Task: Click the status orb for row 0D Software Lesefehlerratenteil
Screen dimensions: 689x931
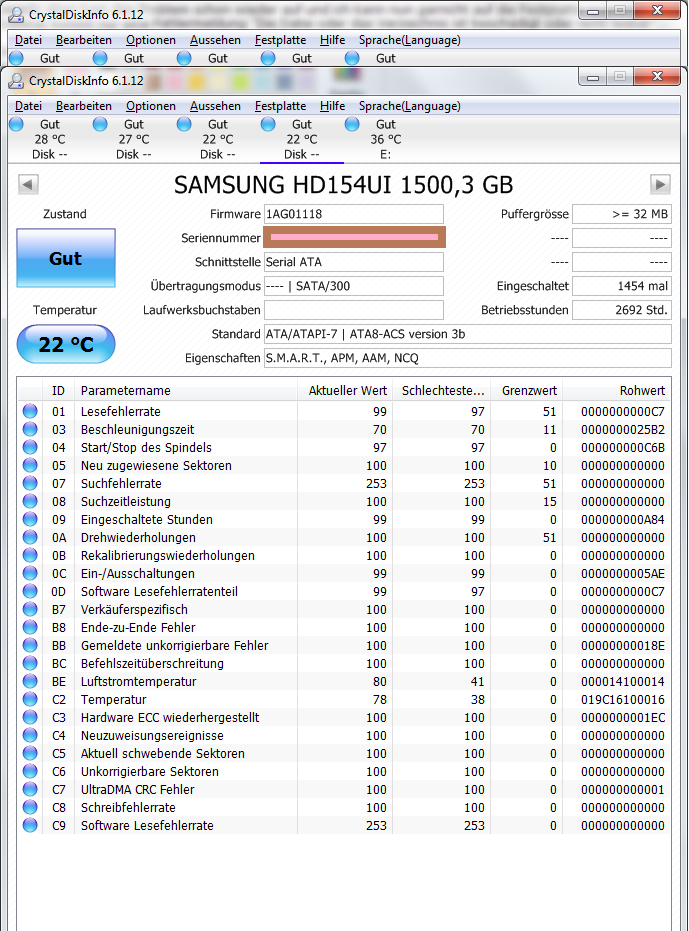Action: point(30,591)
